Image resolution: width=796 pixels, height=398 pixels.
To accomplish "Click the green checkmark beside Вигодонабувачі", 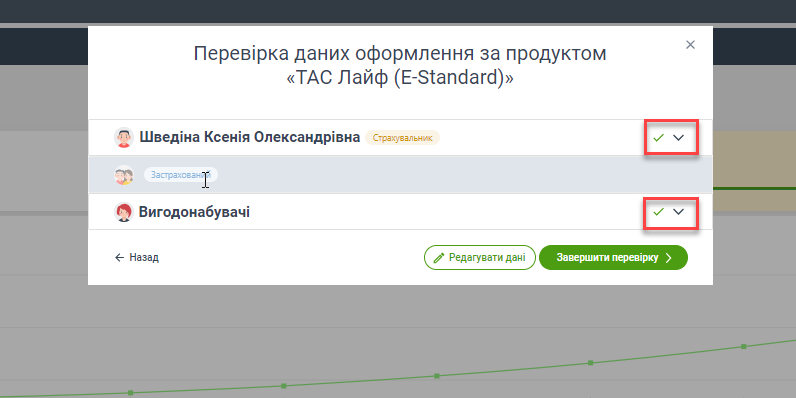I will [658, 212].
